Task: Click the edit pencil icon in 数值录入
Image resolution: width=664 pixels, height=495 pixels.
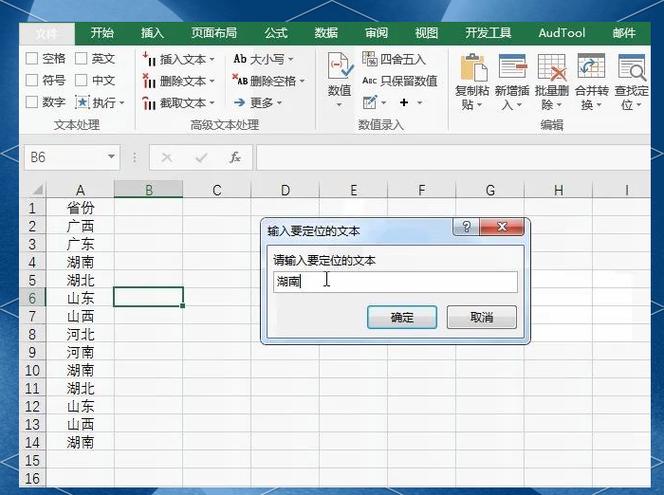Action: [x=370, y=102]
